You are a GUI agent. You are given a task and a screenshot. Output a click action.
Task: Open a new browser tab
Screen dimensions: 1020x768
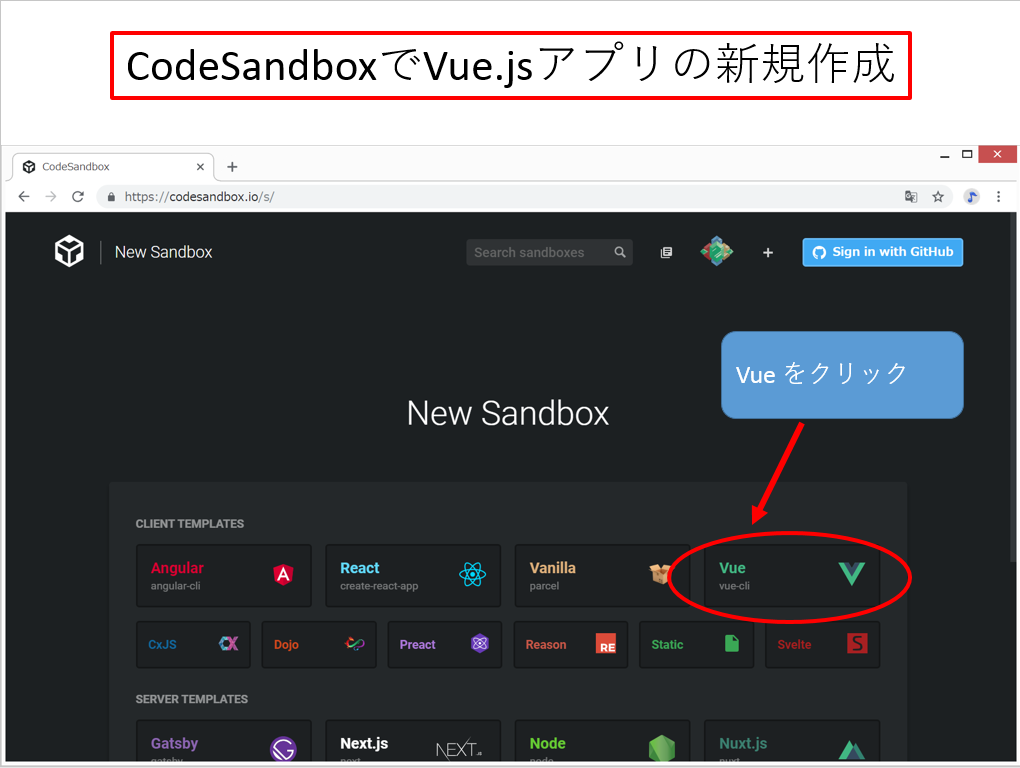coord(232,167)
